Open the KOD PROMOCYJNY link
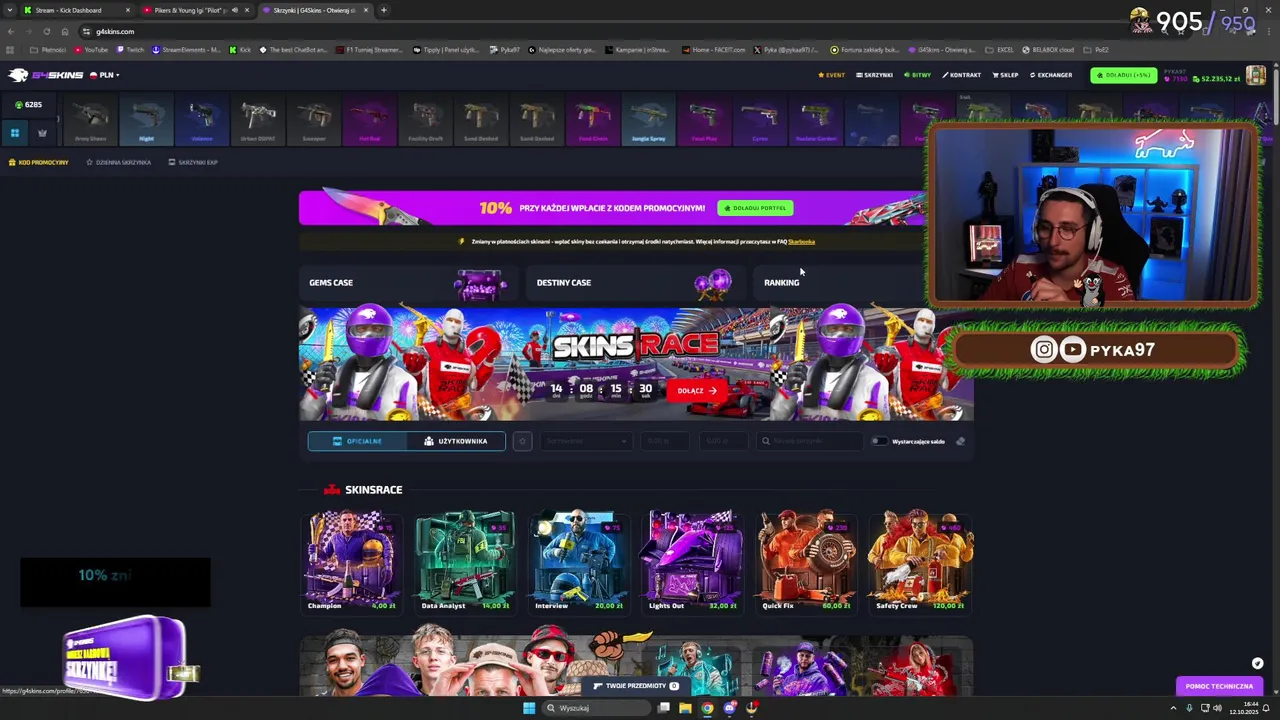1280x720 pixels. (39, 162)
